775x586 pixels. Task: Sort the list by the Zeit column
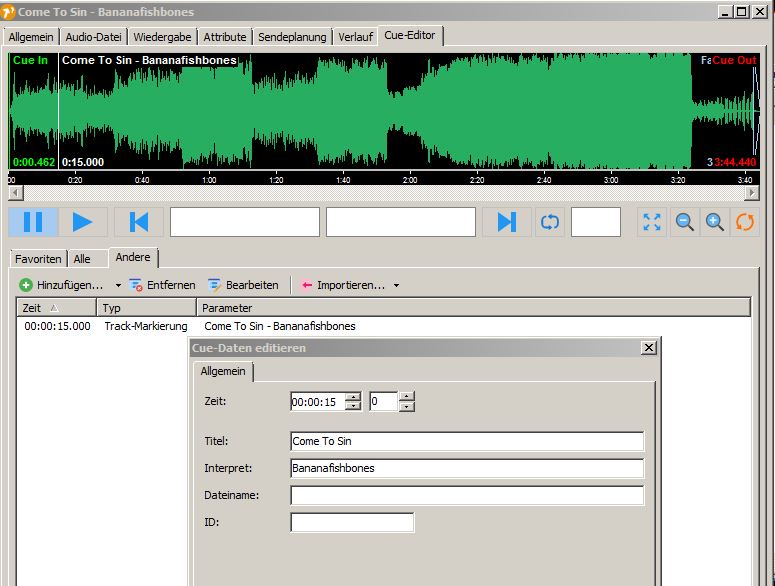(x=55, y=308)
